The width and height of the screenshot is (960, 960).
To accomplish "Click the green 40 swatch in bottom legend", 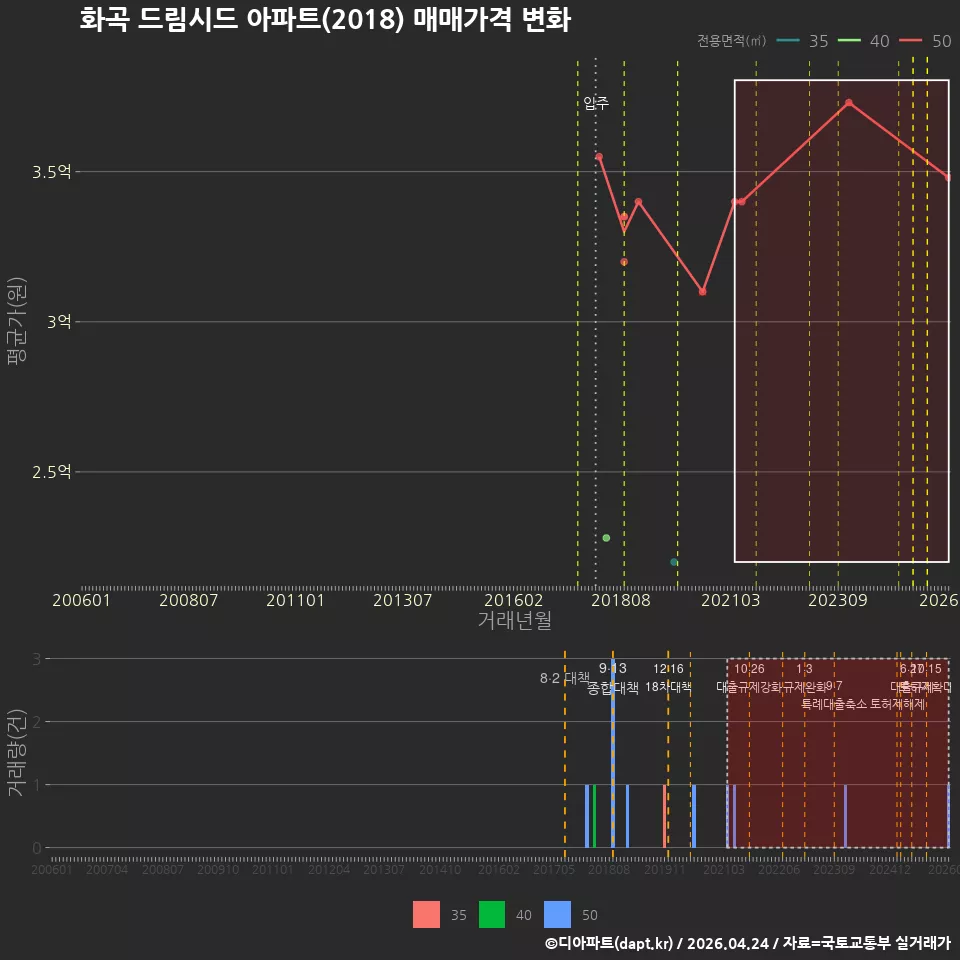I will pos(492,915).
